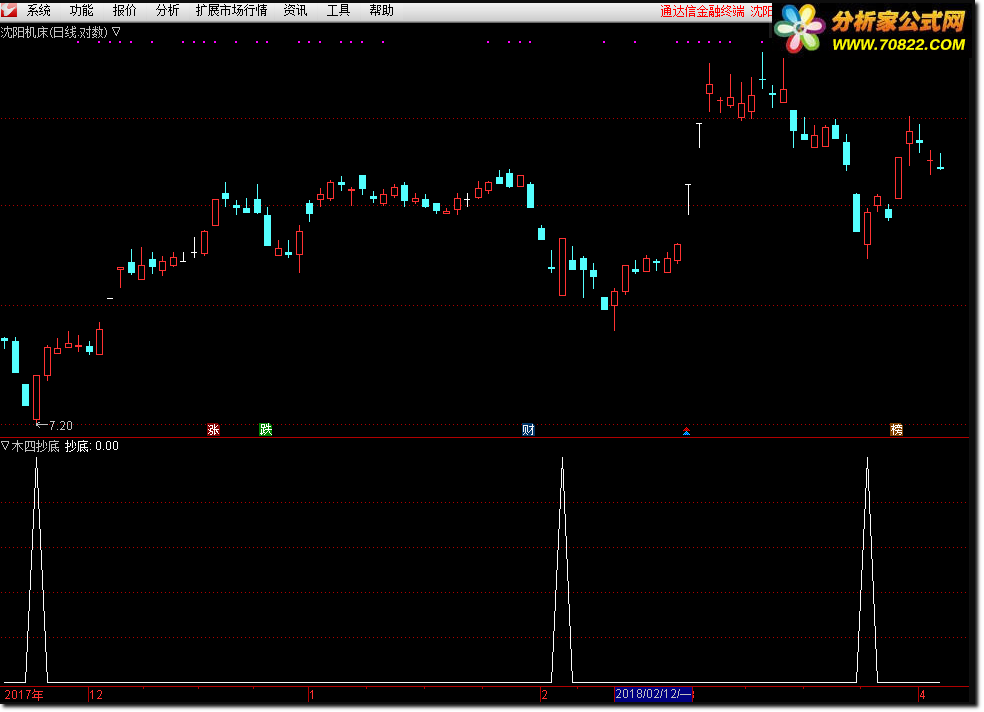Click the 通达信金融终端 title text
Viewport: 984px width, 712px height.
pos(702,11)
